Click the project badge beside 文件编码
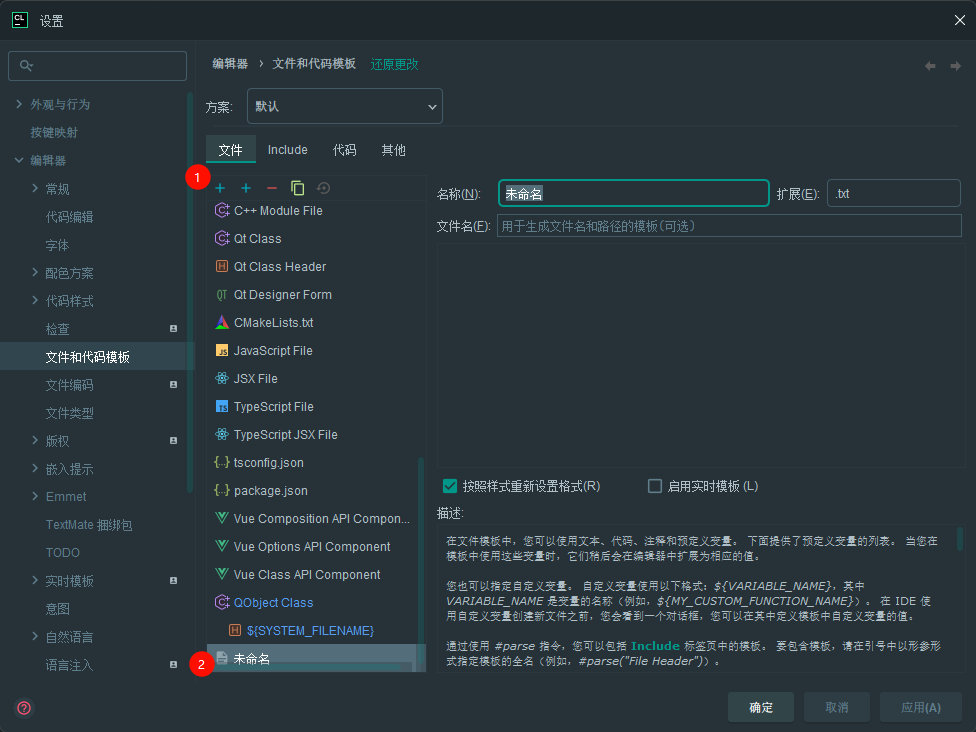Viewport: 976px width, 732px height. click(174, 385)
